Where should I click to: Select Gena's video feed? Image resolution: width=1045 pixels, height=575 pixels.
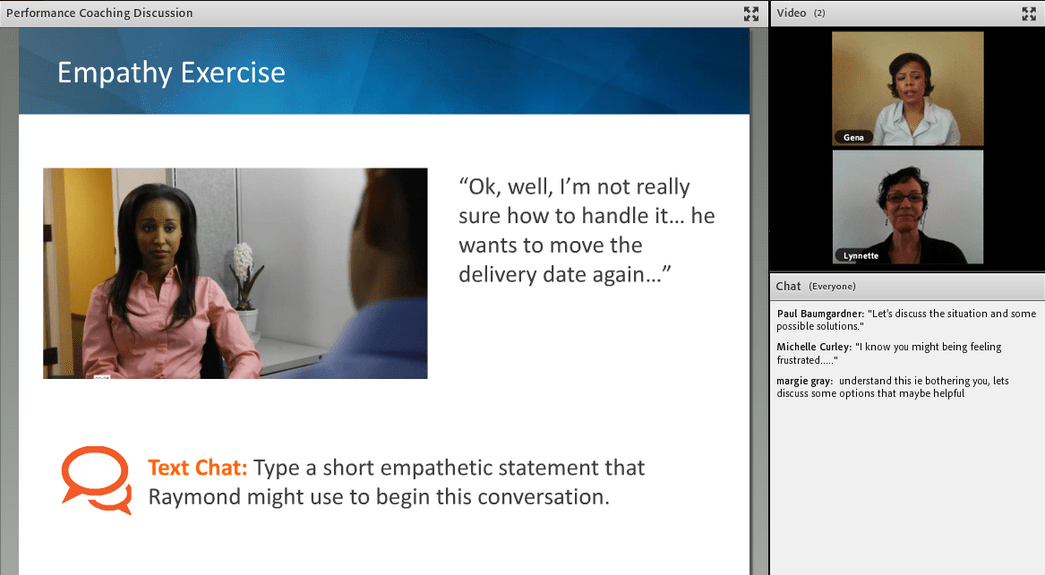[907, 89]
